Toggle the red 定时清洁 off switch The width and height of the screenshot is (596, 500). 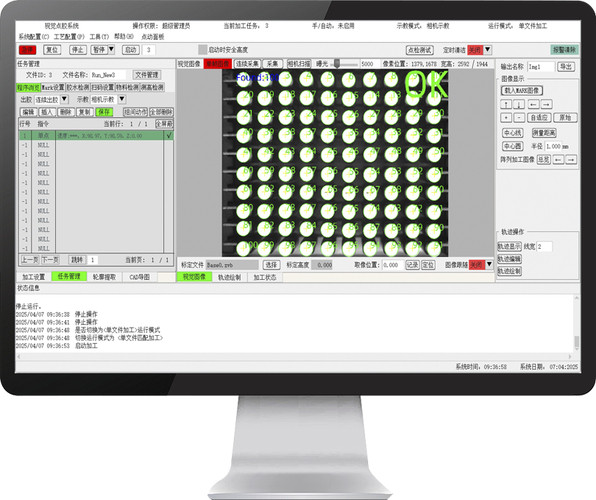tap(475, 50)
